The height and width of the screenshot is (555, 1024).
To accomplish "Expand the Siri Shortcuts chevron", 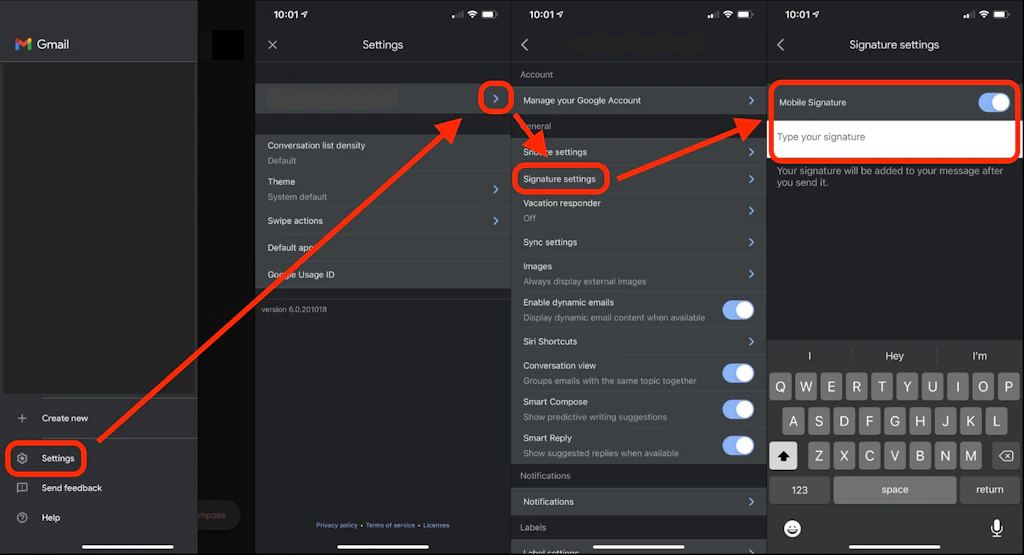I will click(x=751, y=341).
